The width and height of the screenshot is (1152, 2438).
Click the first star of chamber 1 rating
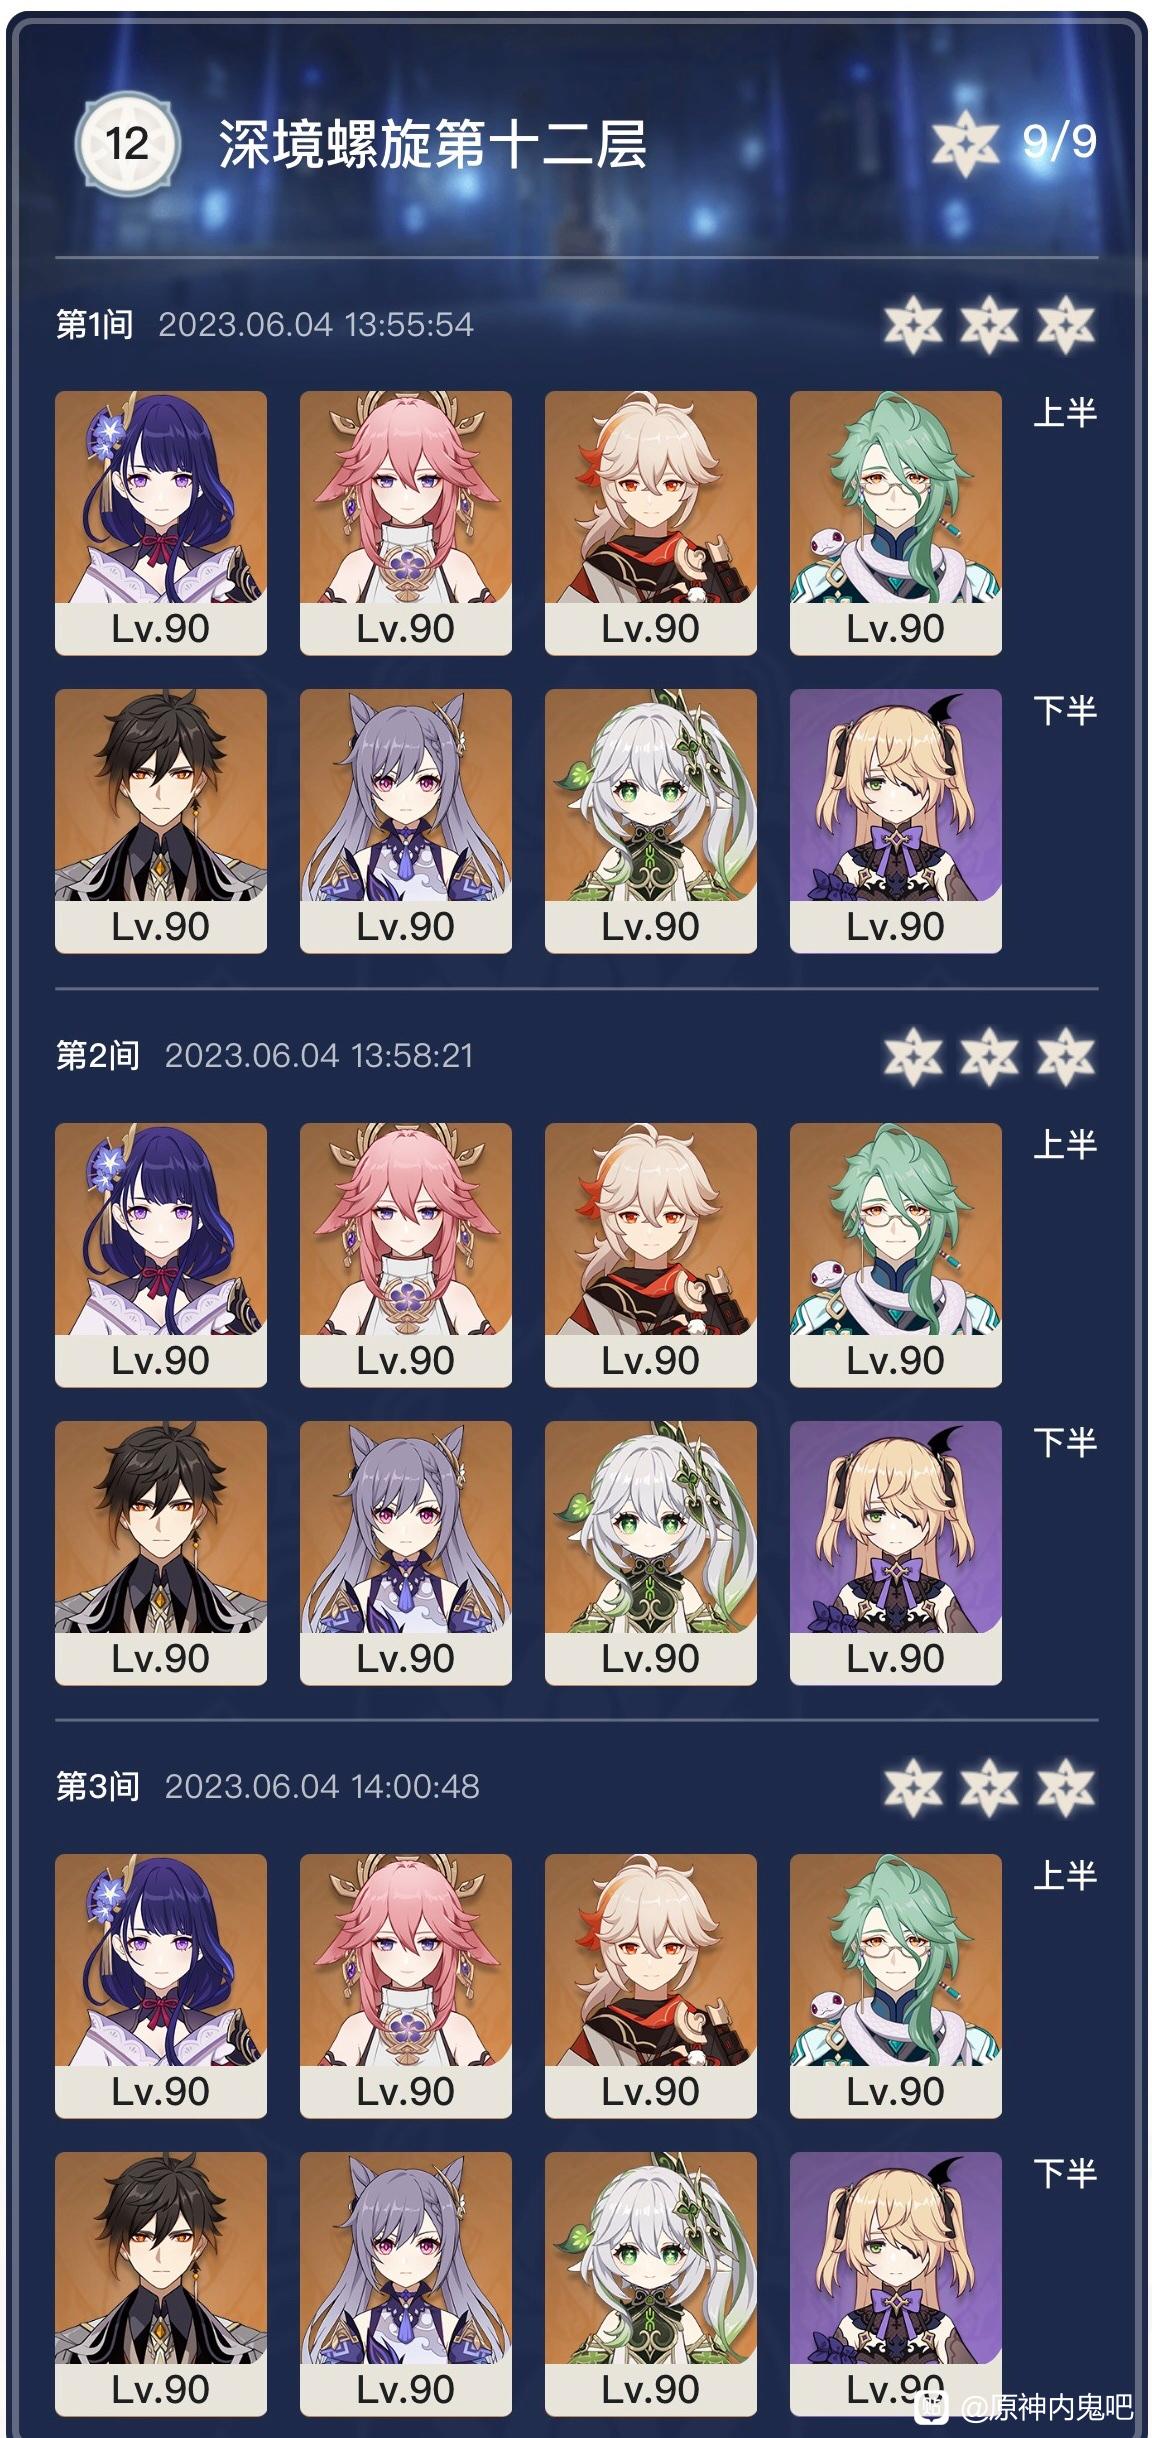click(913, 325)
